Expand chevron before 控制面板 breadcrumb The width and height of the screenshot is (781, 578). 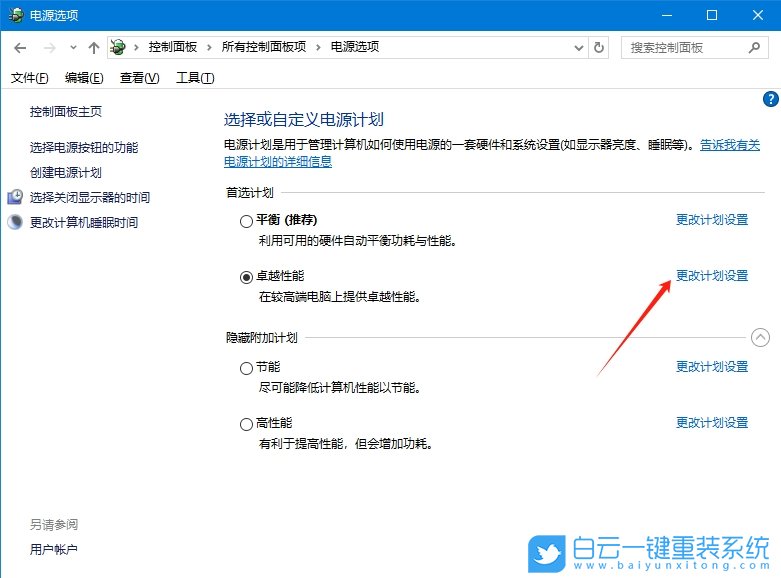(x=136, y=47)
